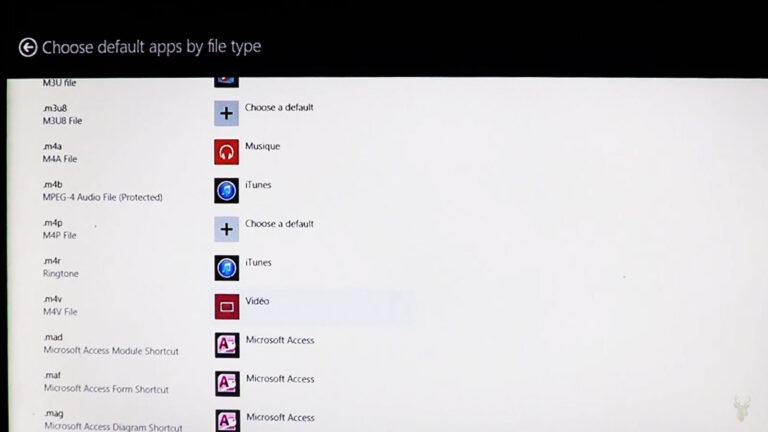
Task: Select the M4V File description text
Action: coord(60,312)
